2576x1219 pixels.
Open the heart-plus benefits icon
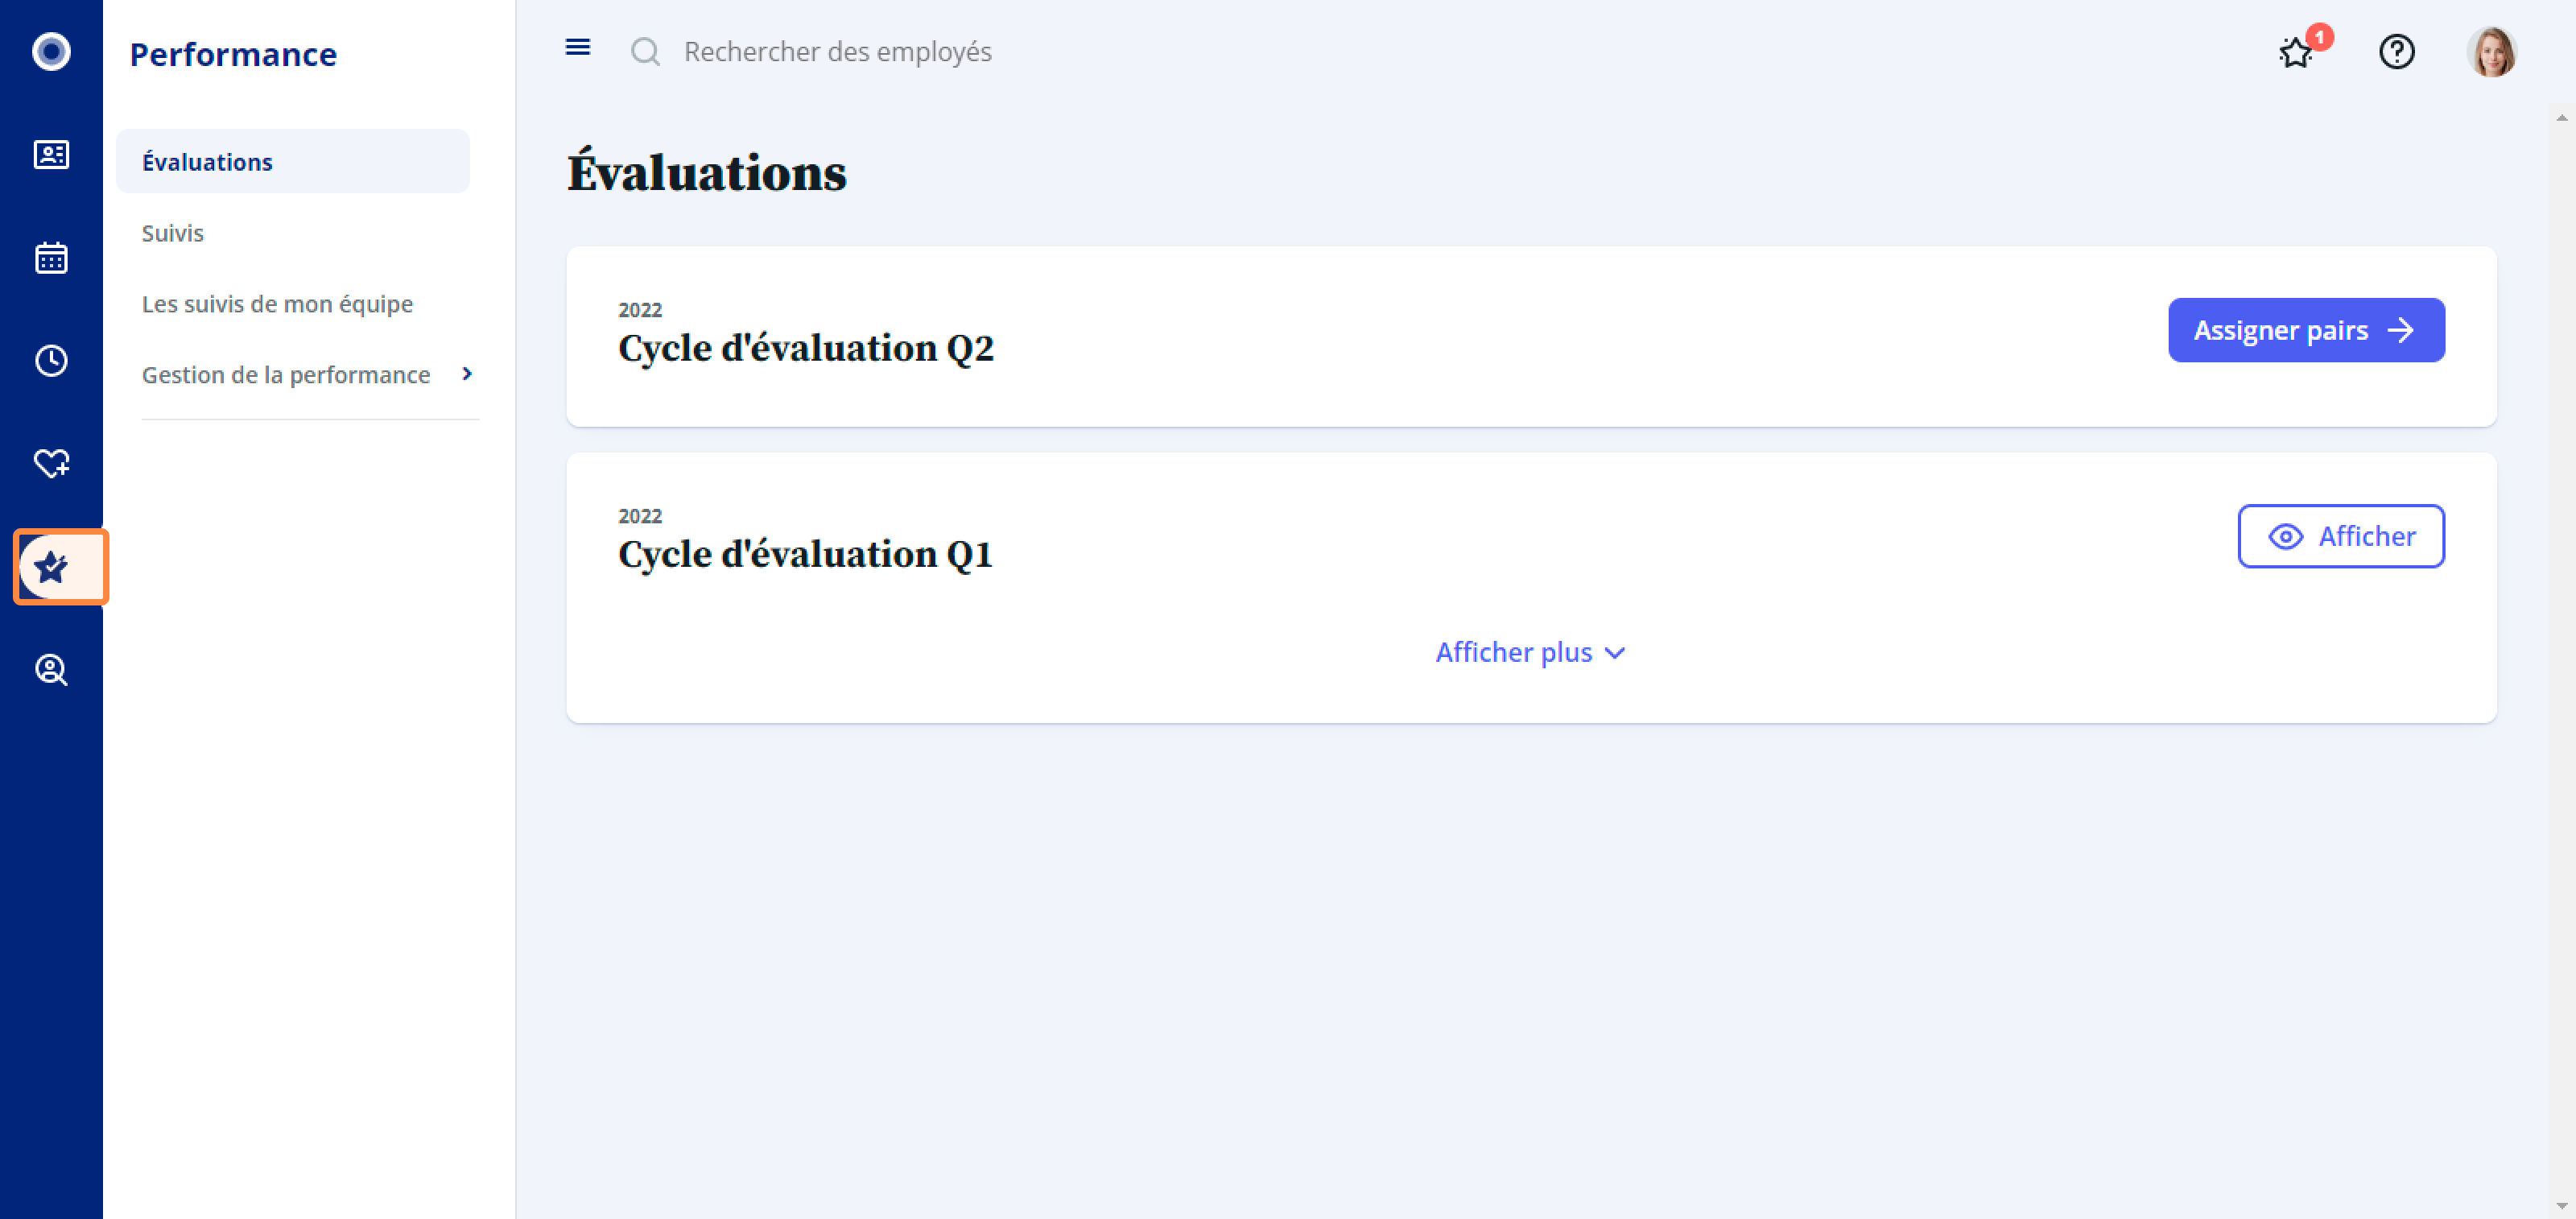51,463
